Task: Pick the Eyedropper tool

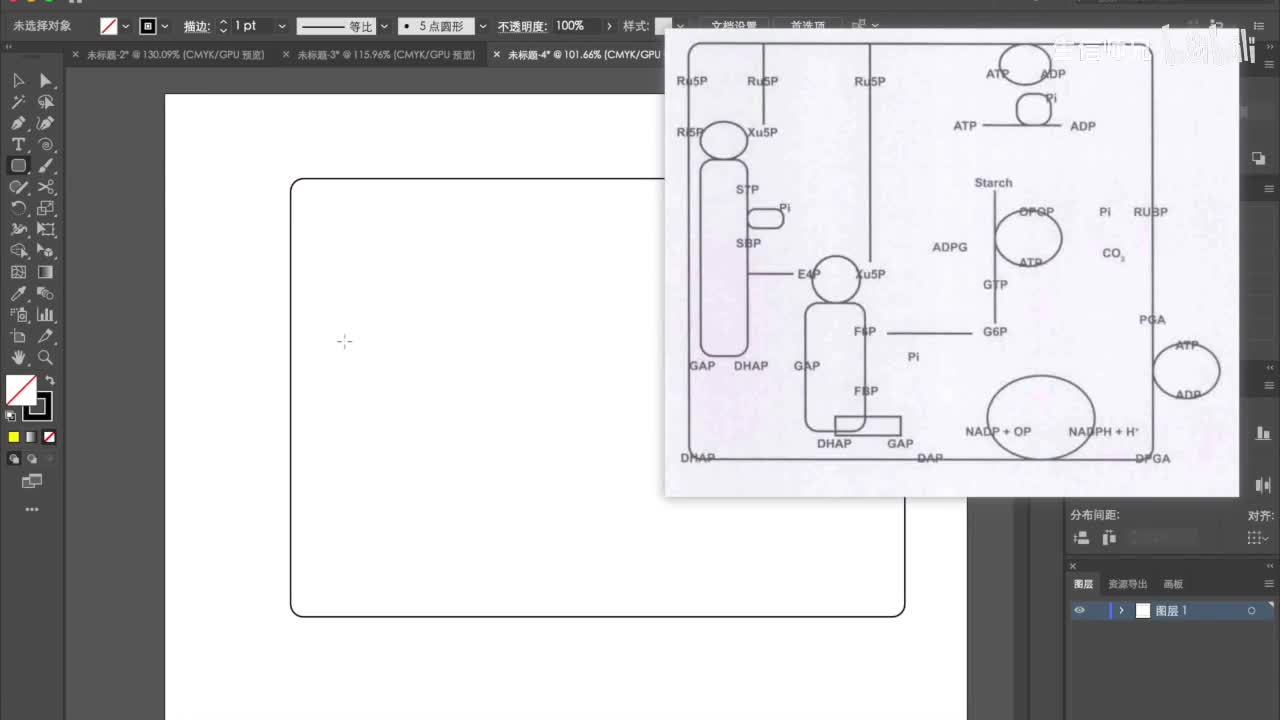Action: coord(18,293)
